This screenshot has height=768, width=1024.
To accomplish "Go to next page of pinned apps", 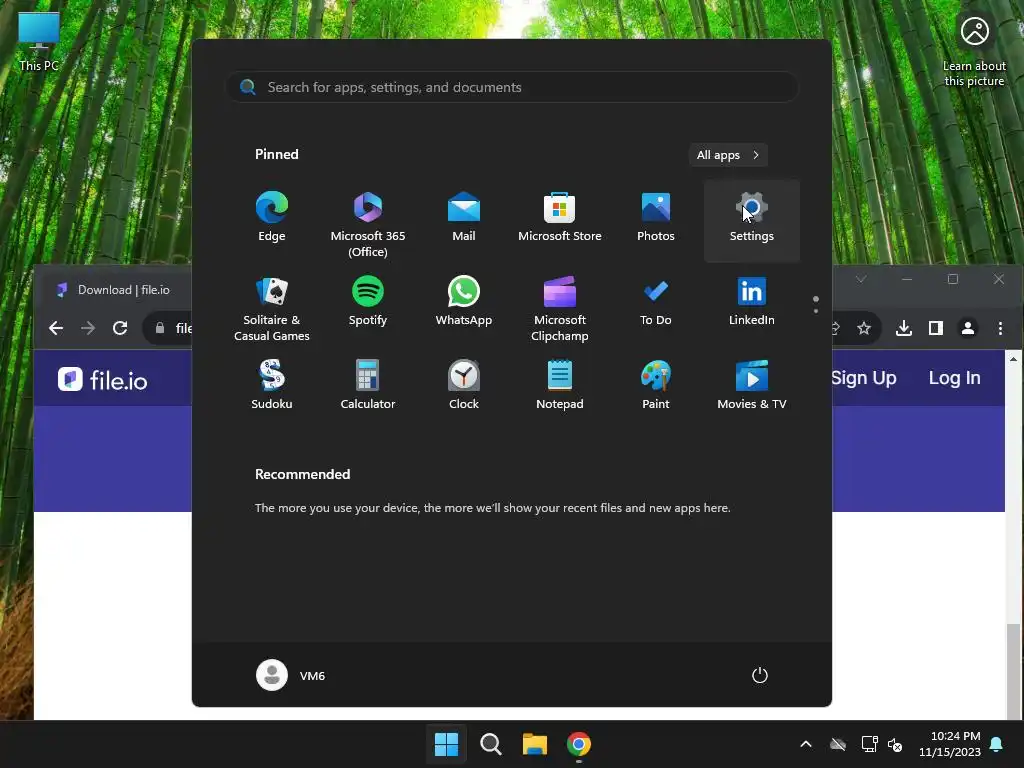I will pyautogui.click(x=816, y=311).
